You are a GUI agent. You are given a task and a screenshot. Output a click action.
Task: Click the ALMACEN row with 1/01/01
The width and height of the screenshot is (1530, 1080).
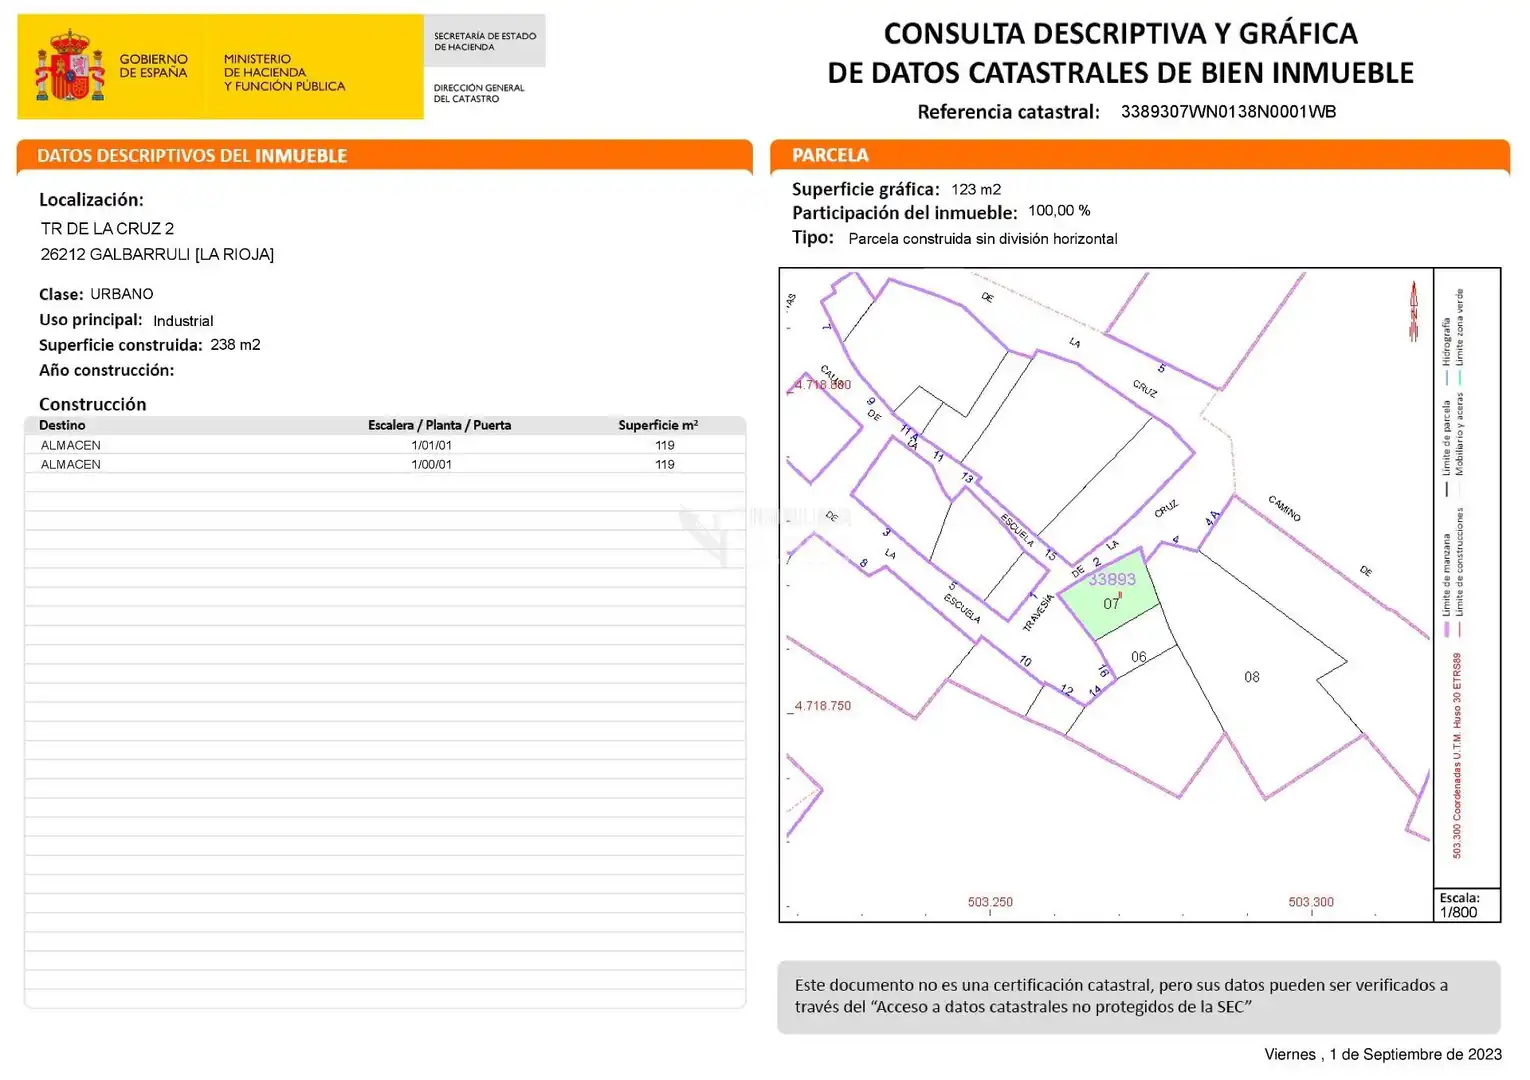385,445
